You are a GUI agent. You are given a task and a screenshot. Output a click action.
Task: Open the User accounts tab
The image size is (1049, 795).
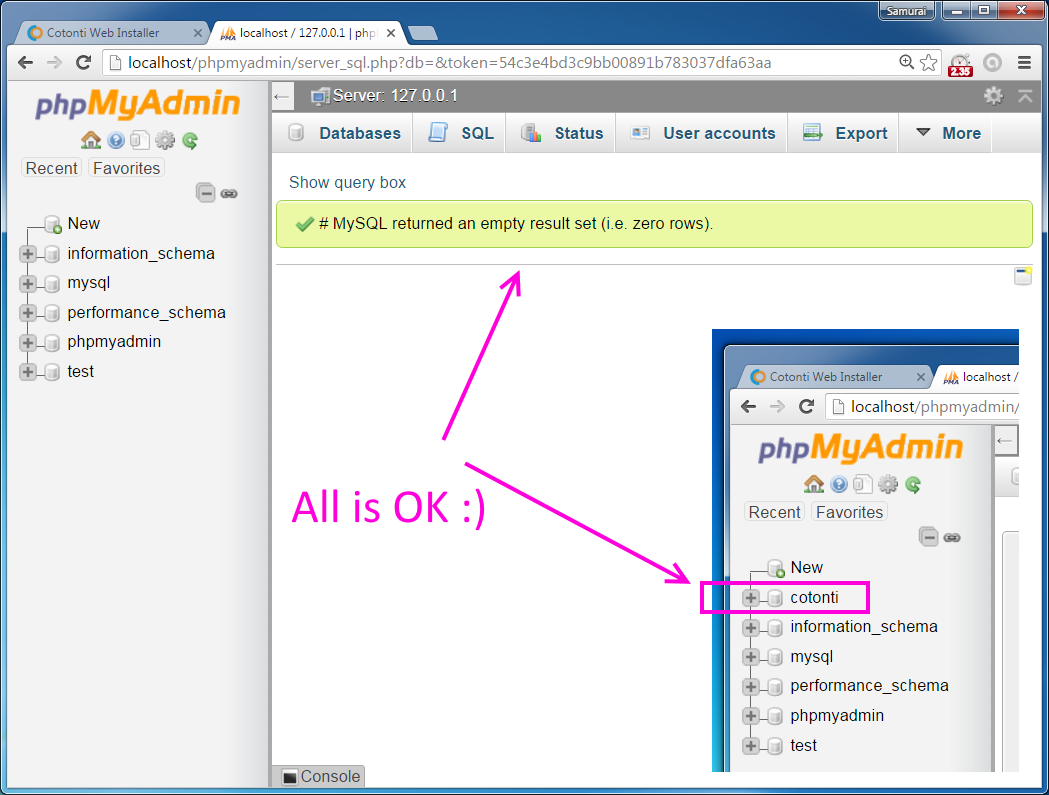702,133
